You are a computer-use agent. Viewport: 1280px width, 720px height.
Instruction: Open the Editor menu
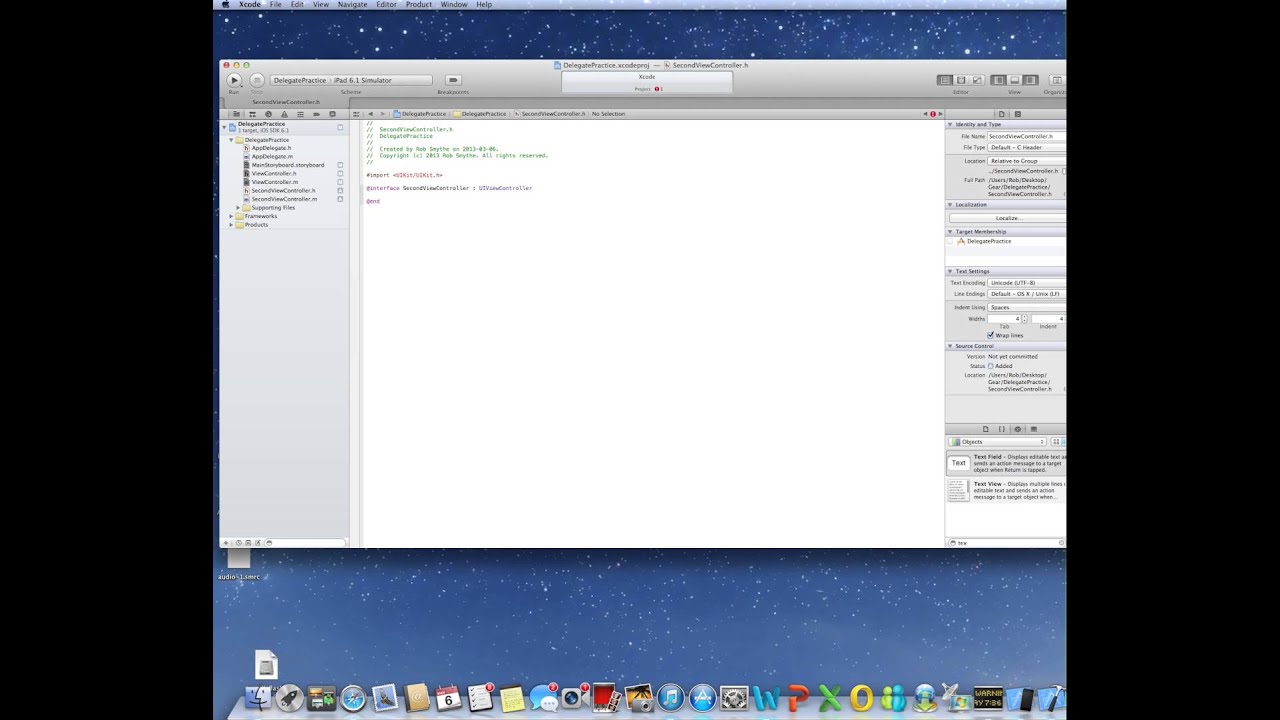[x=386, y=5]
